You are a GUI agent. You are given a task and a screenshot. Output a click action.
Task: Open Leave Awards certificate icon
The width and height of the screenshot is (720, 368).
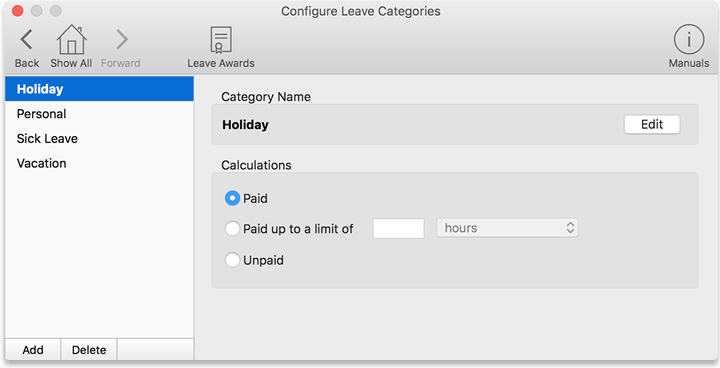coord(221,40)
